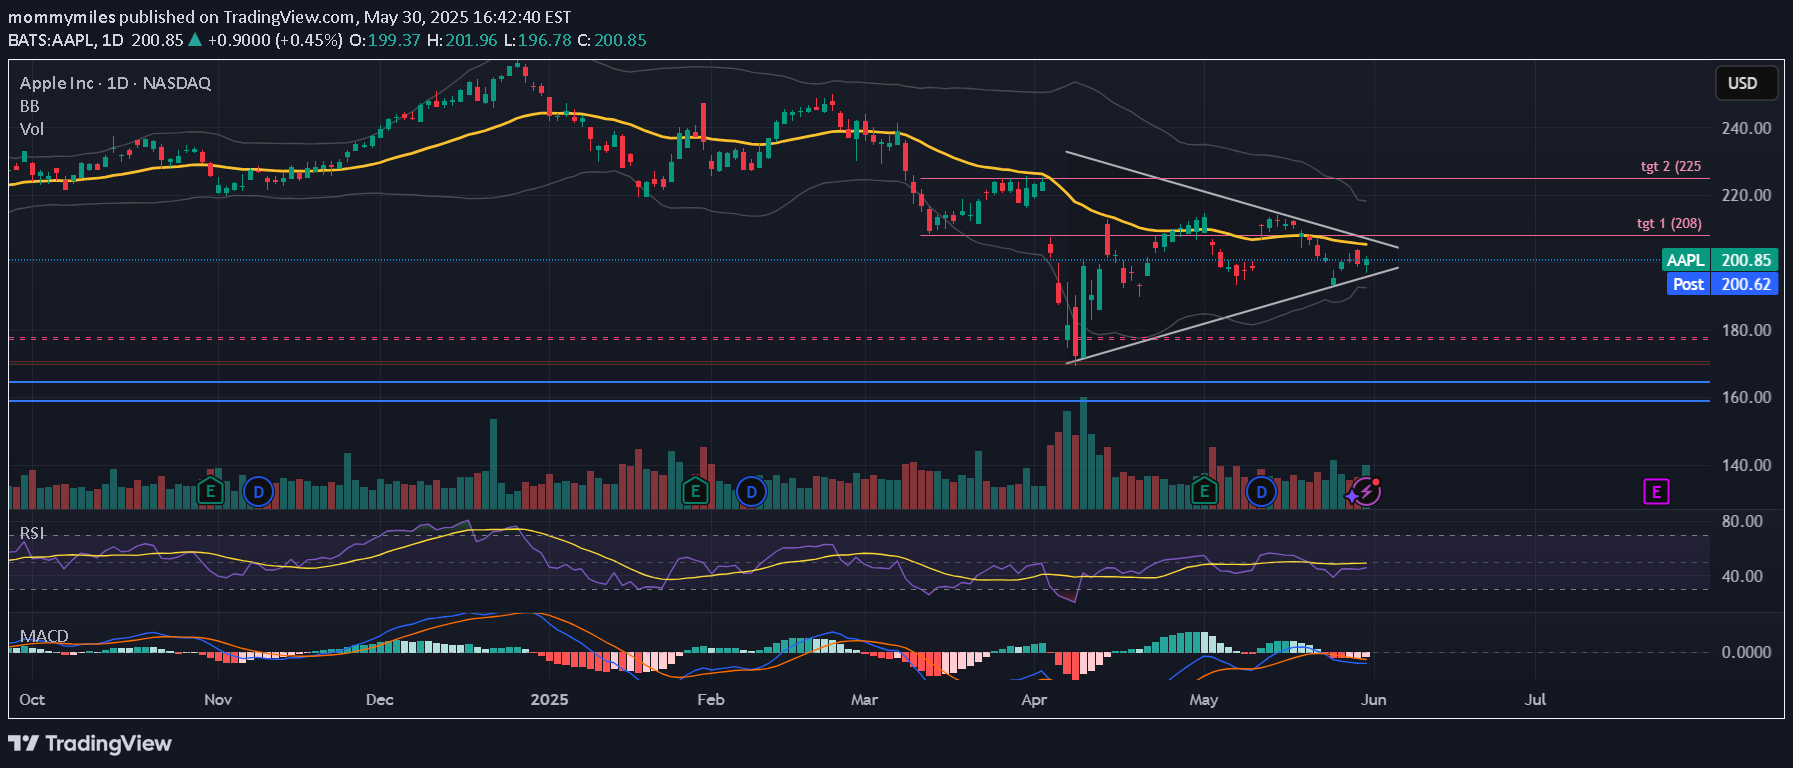The width and height of the screenshot is (1793, 768).
Task: Click the Dec label on the time axis
Action: [x=380, y=699]
